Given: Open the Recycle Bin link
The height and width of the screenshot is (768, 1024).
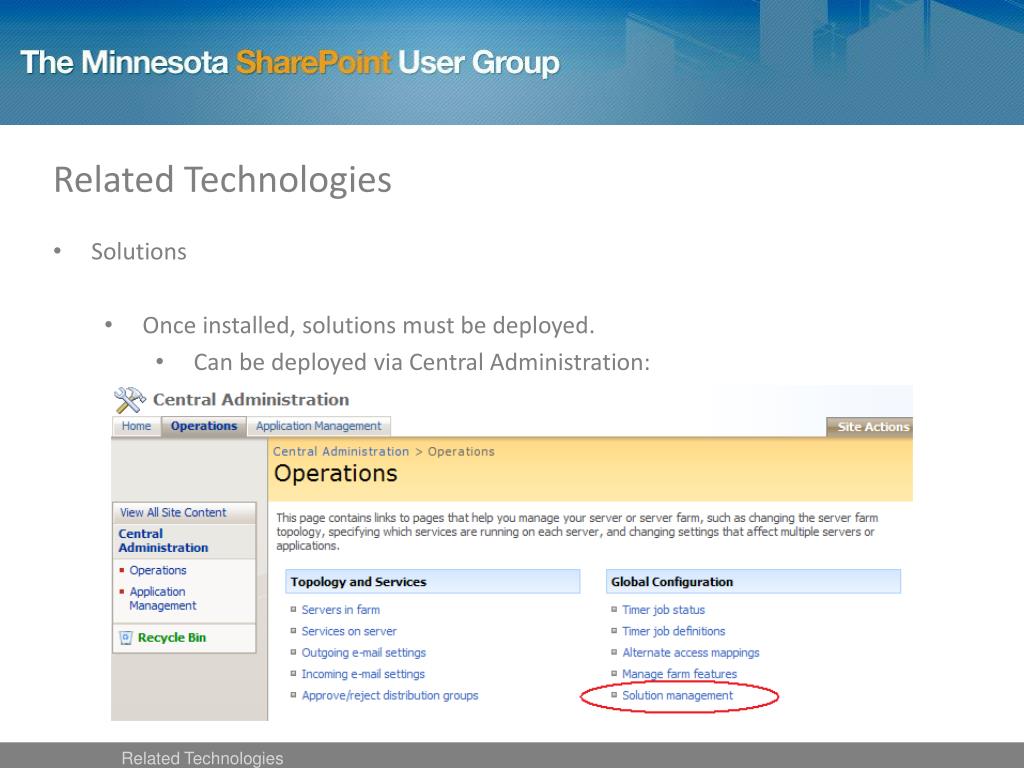Looking at the screenshot, I should pos(172,637).
